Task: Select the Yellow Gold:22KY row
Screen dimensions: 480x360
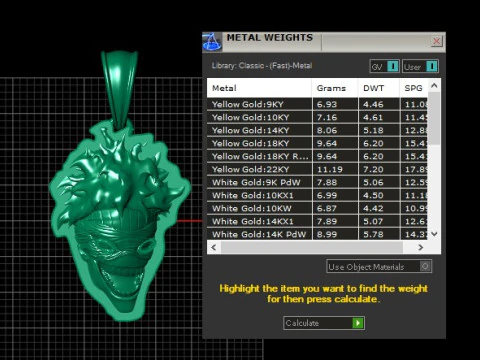Action: (x=317, y=169)
